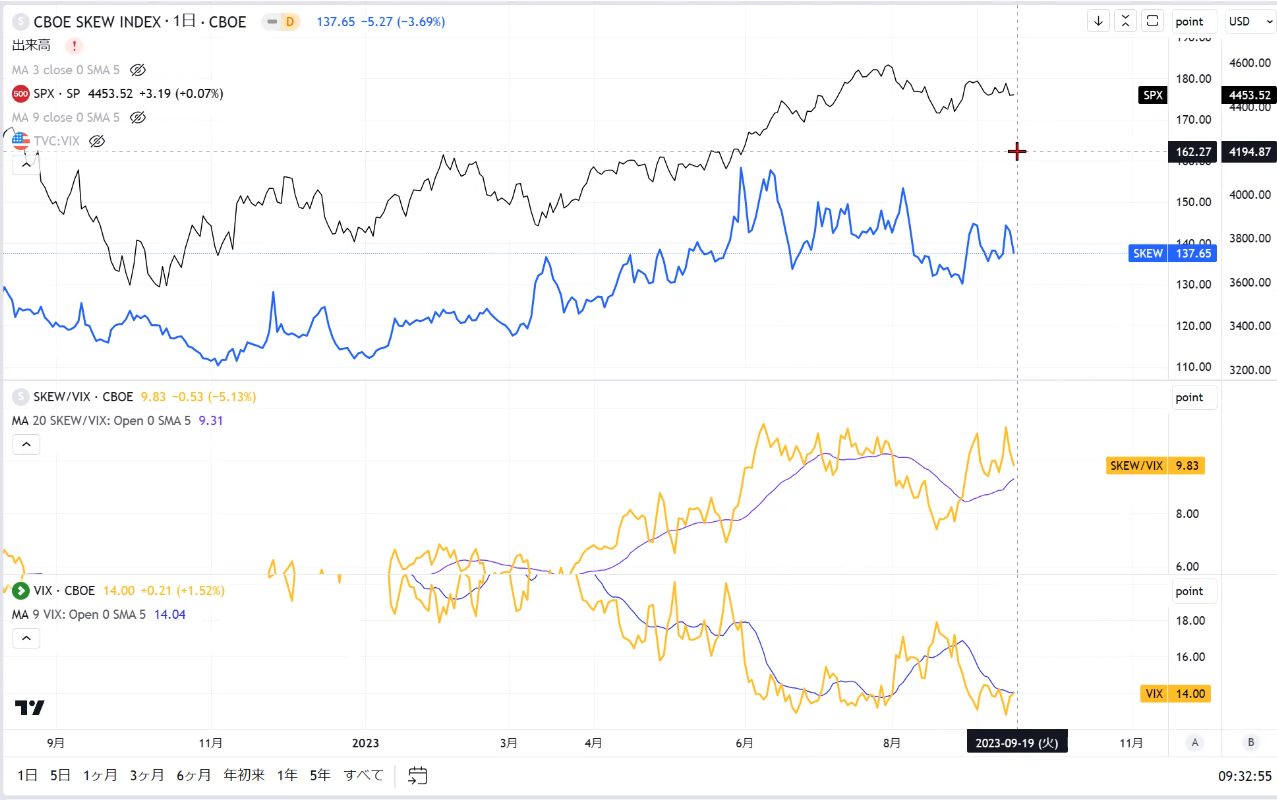
Task: Click the down-arrow pane button at top right
Action: tap(1099, 21)
